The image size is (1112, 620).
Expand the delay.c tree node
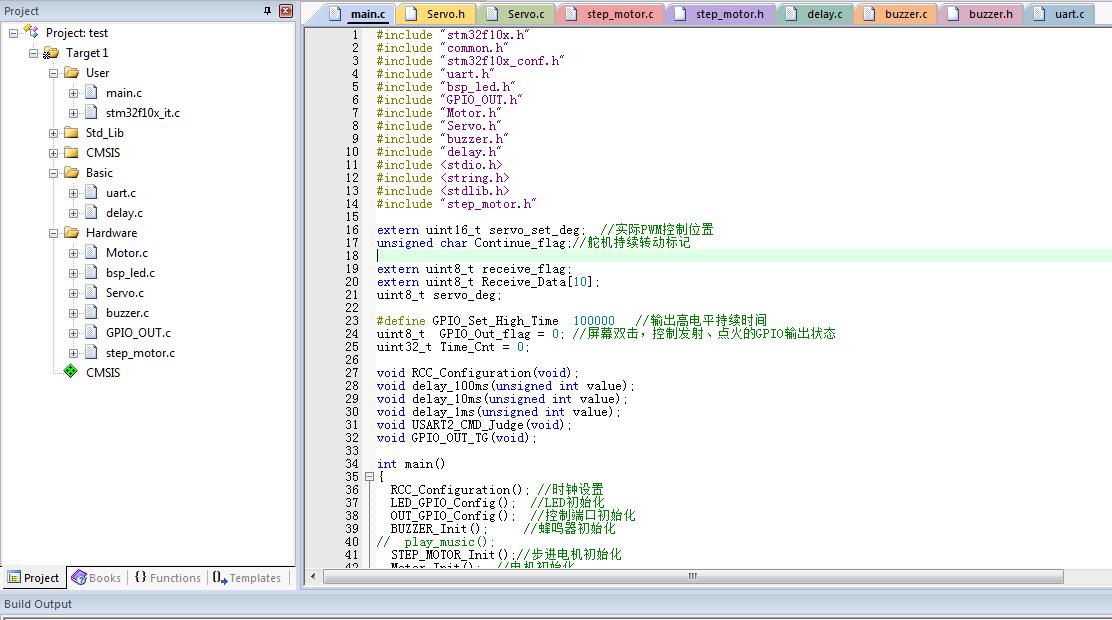tap(73, 213)
